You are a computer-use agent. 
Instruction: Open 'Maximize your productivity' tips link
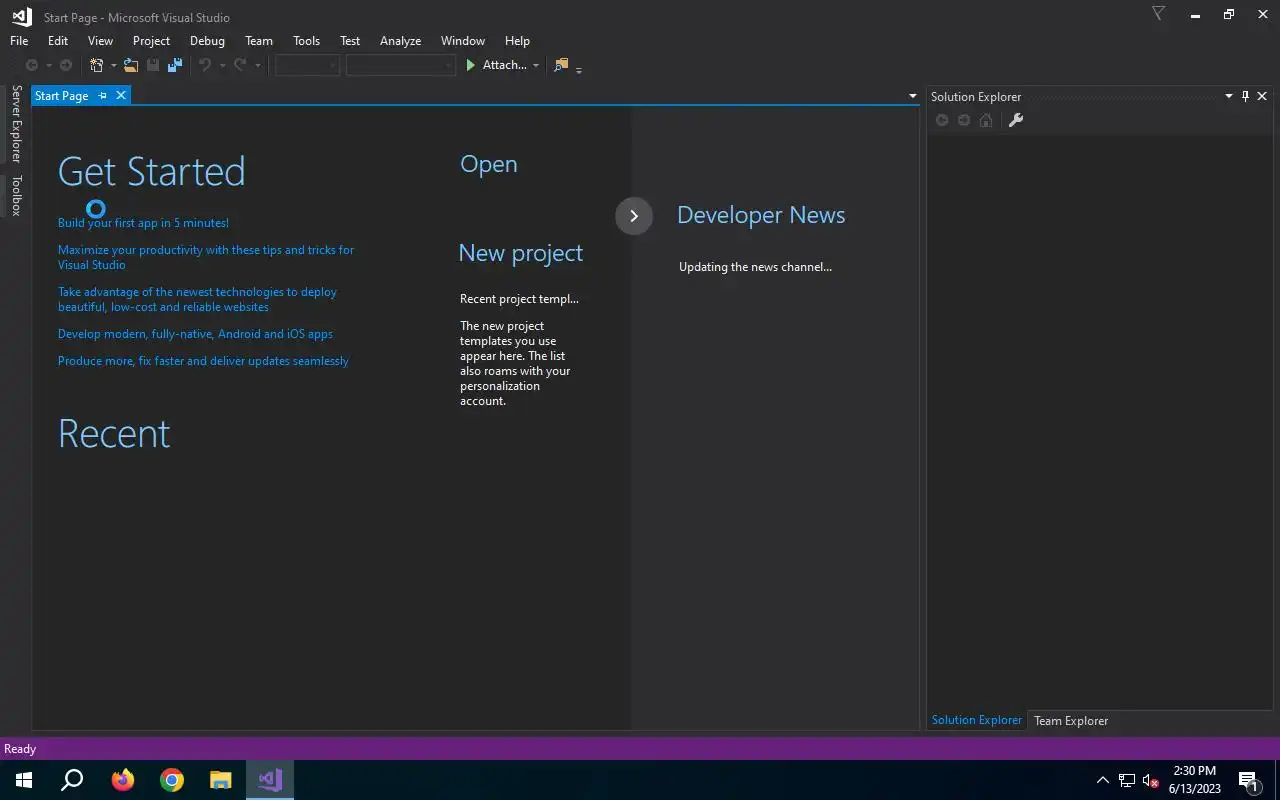pos(206,257)
